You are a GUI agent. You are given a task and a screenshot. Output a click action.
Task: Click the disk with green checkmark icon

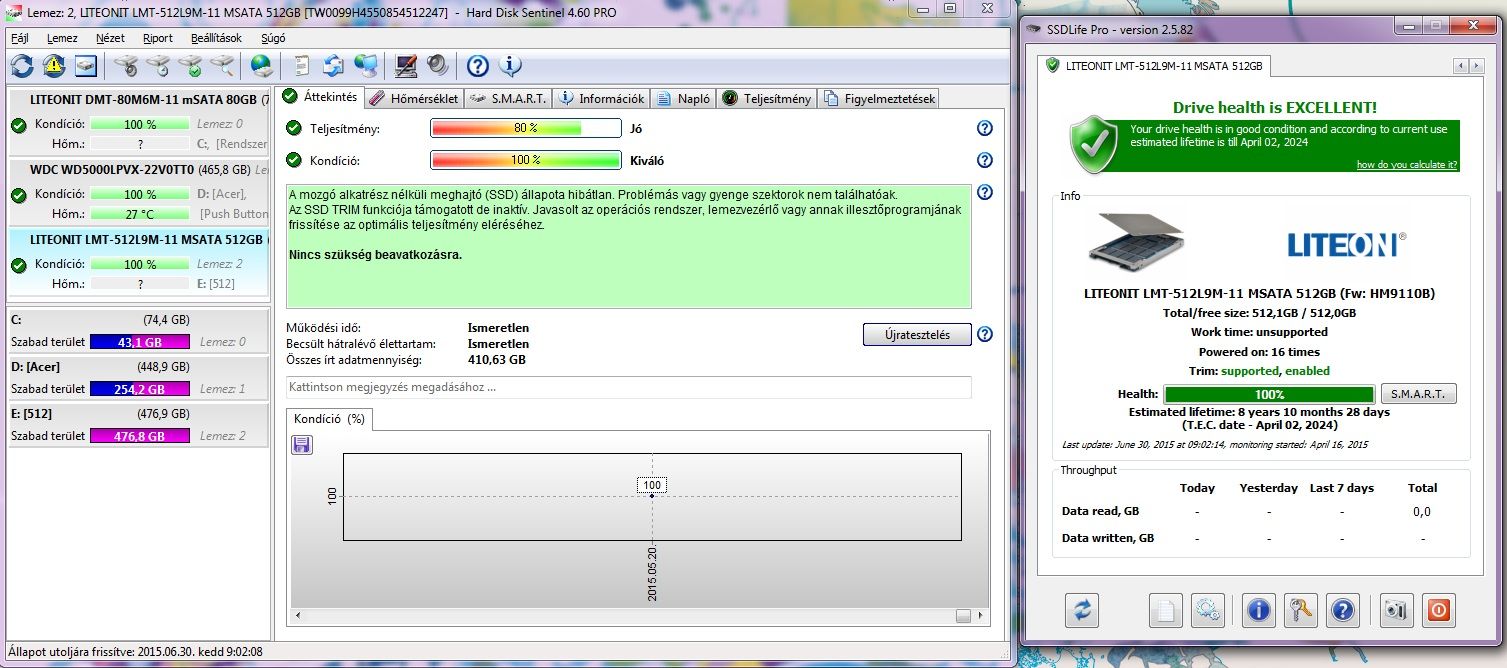(x=190, y=66)
